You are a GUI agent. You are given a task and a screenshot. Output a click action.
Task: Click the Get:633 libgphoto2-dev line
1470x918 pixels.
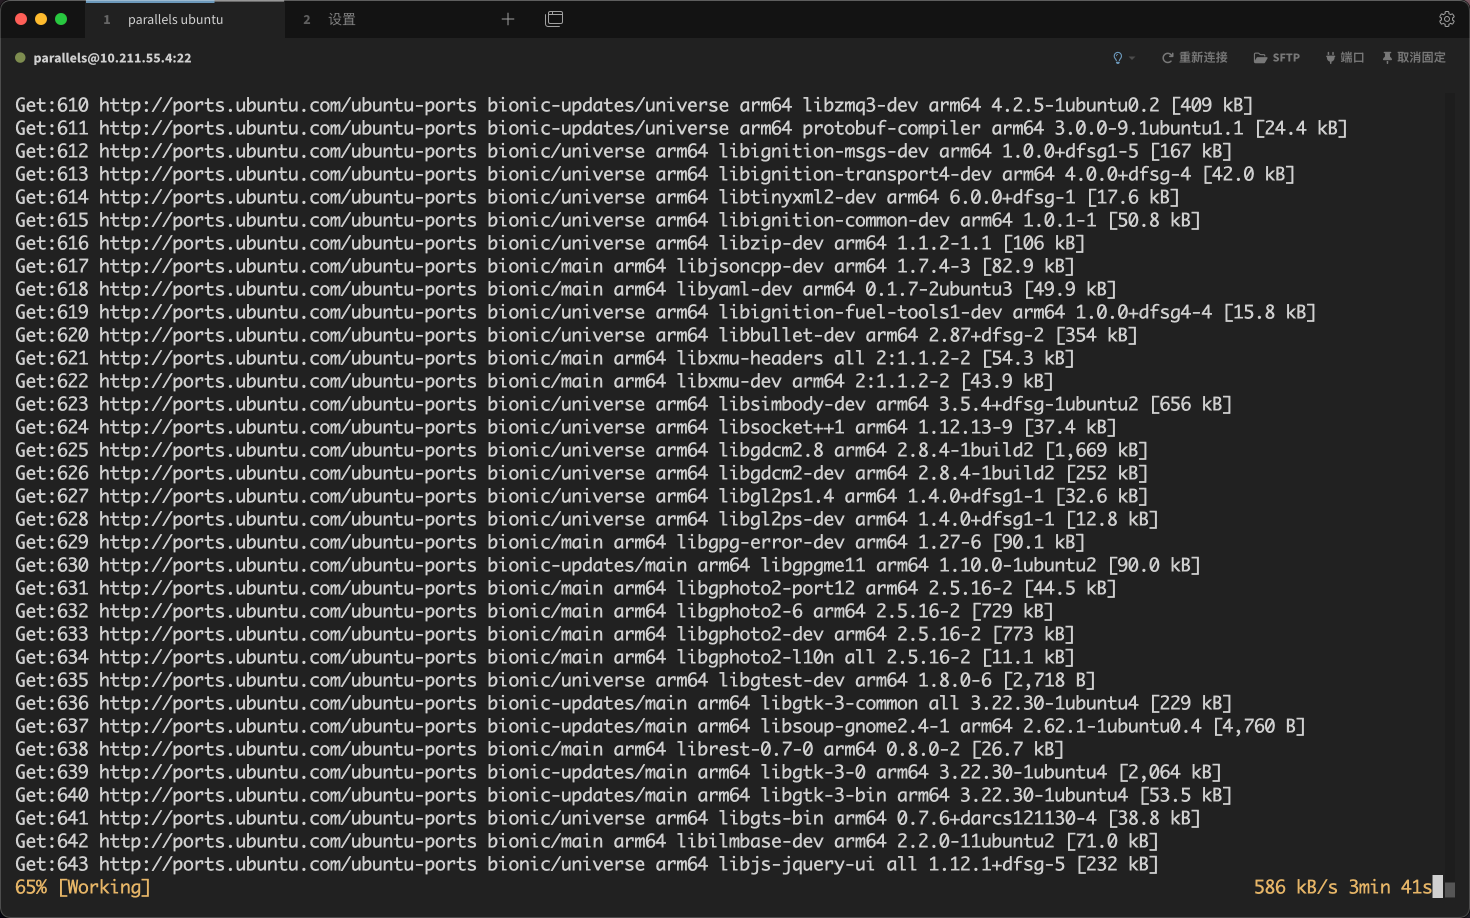coord(545,634)
